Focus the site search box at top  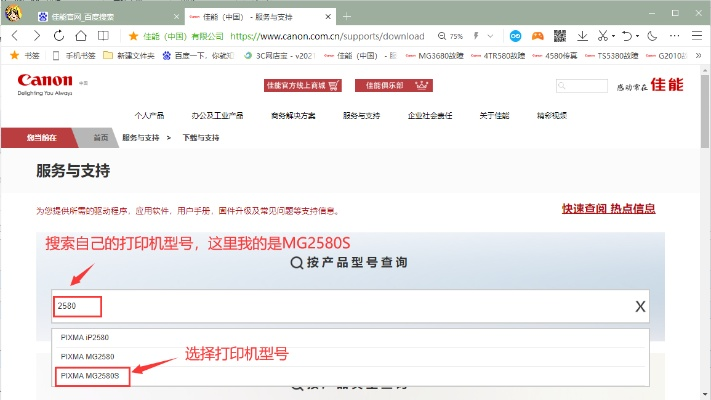tap(582, 86)
